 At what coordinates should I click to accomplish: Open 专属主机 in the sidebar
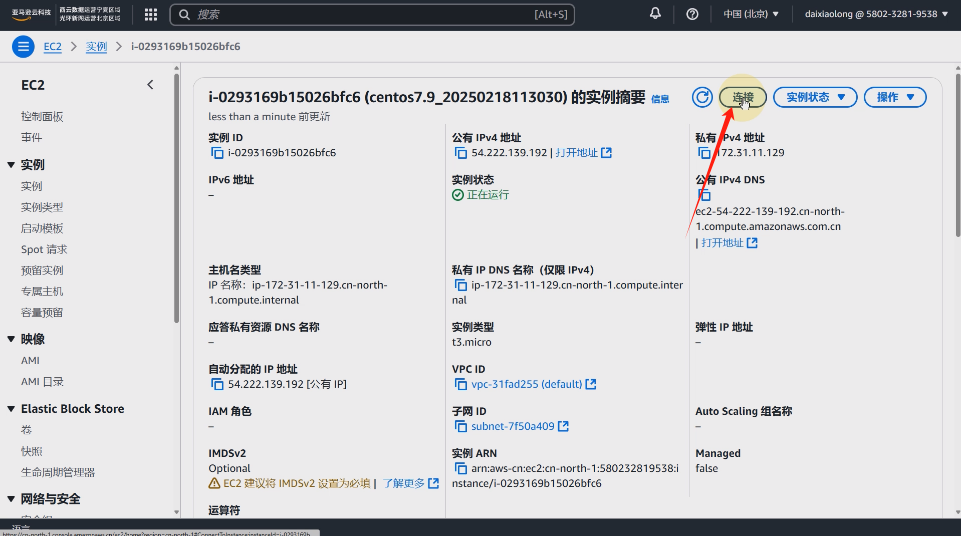point(42,291)
